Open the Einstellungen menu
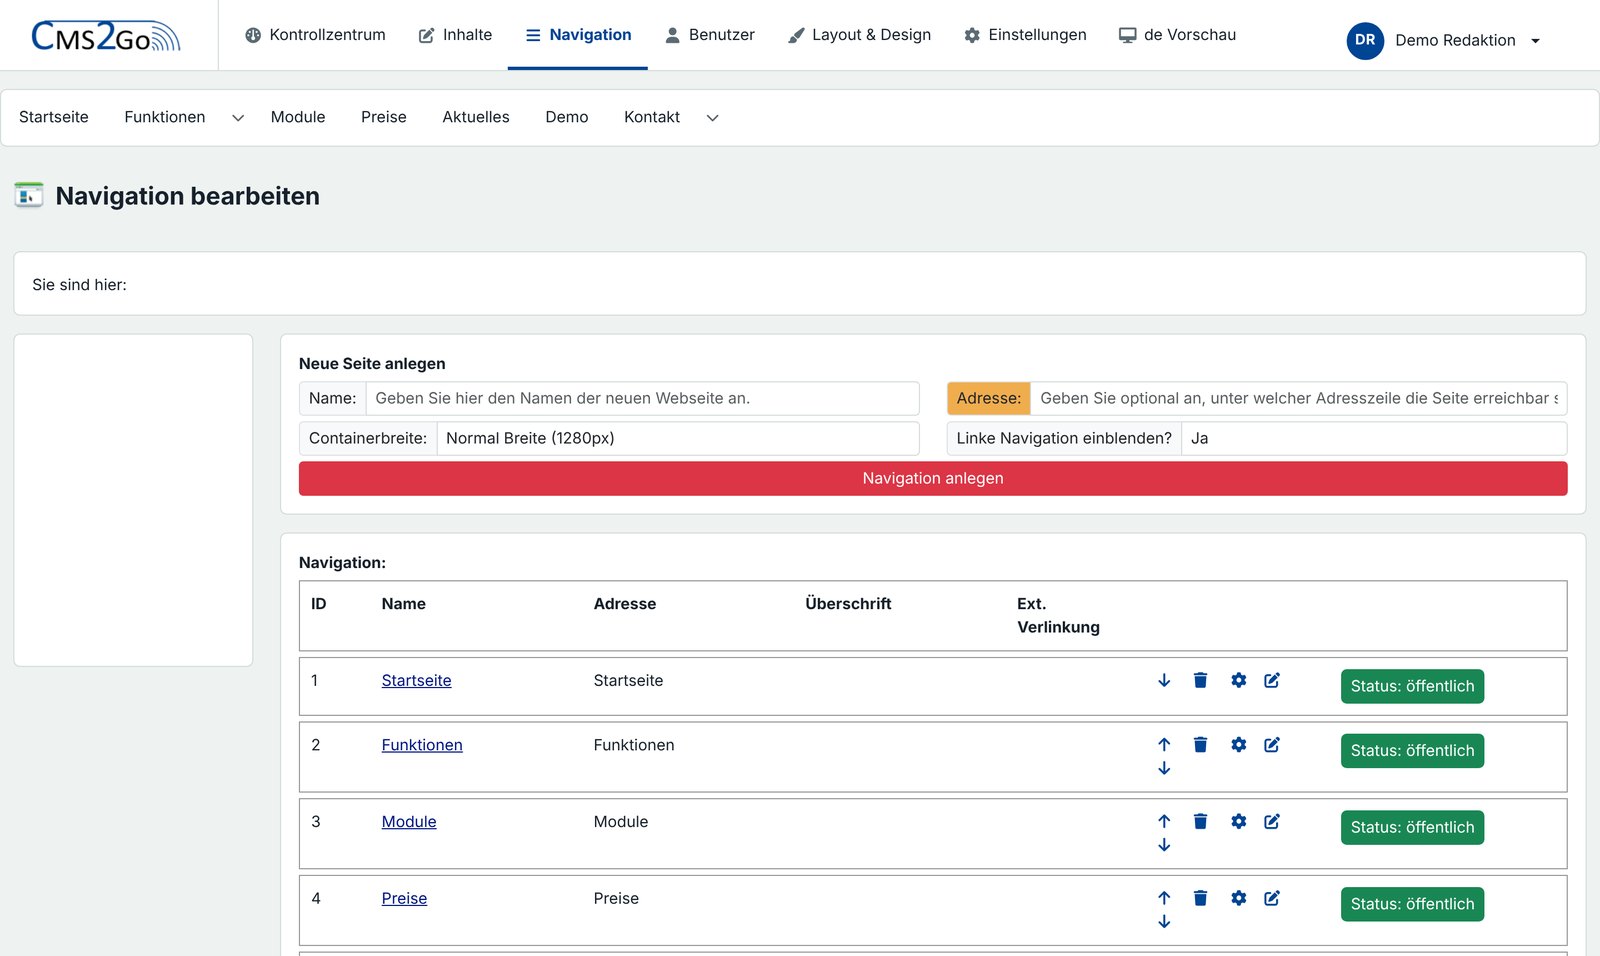 1025,35
